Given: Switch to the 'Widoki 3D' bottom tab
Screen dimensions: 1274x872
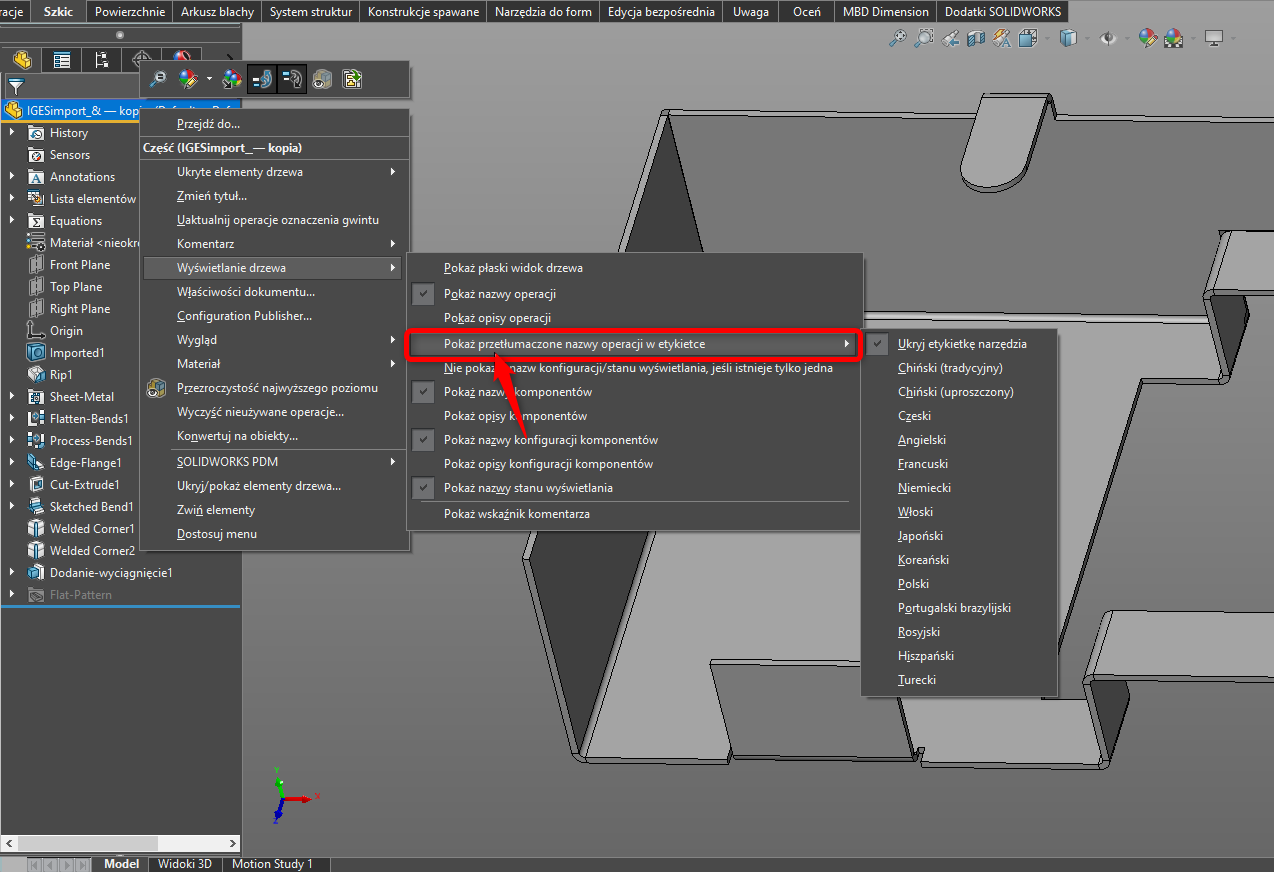Looking at the screenshot, I should 185,864.
